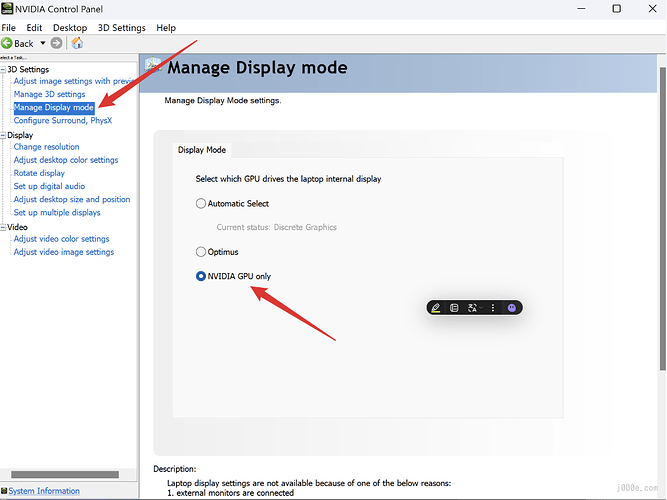Open Adjust video image settings
The height and width of the screenshot is (500, 667).
point(64,252)
